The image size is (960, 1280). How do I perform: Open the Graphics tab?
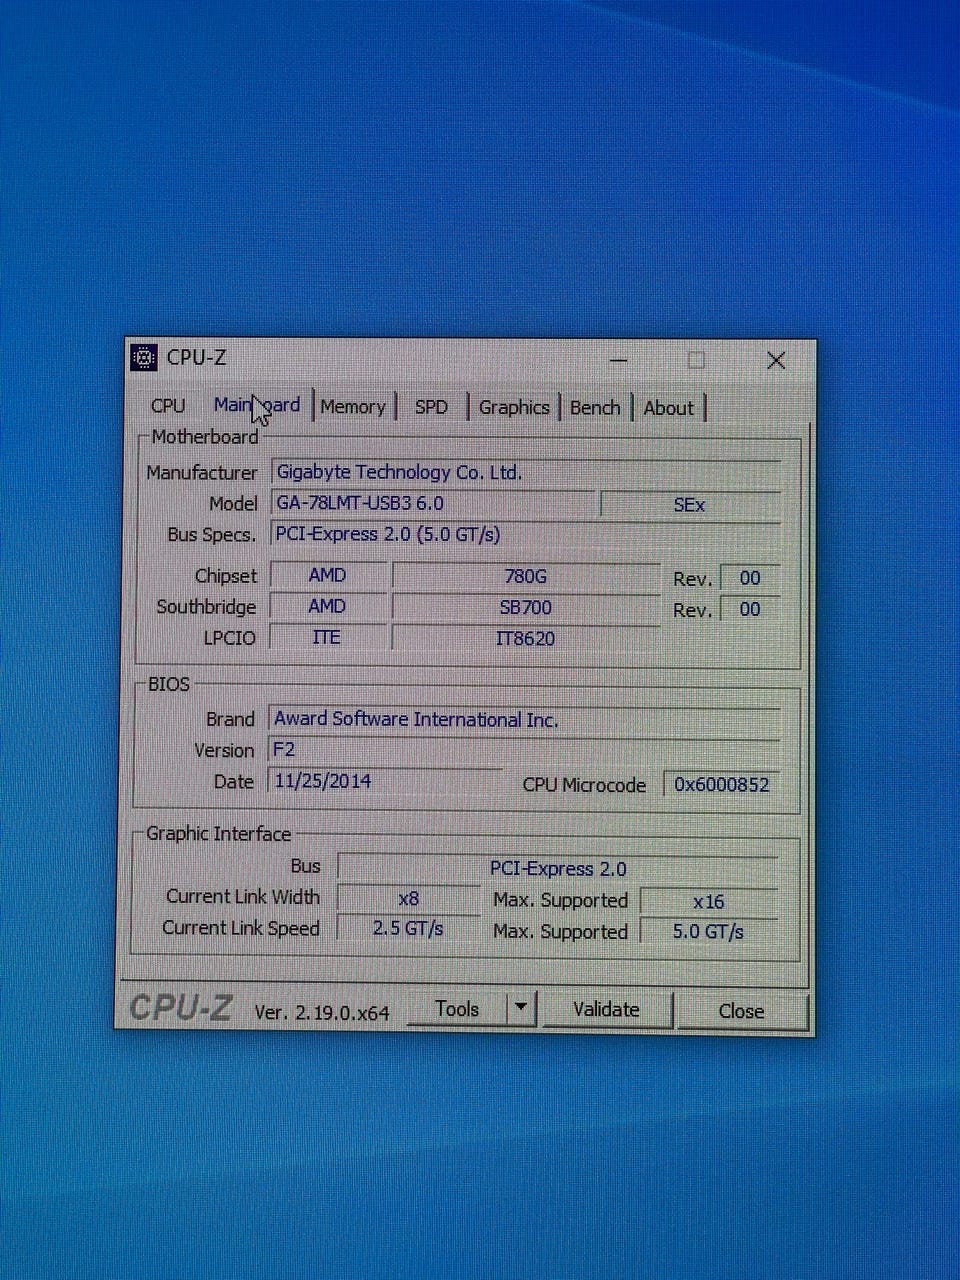(x=514, y=407)
